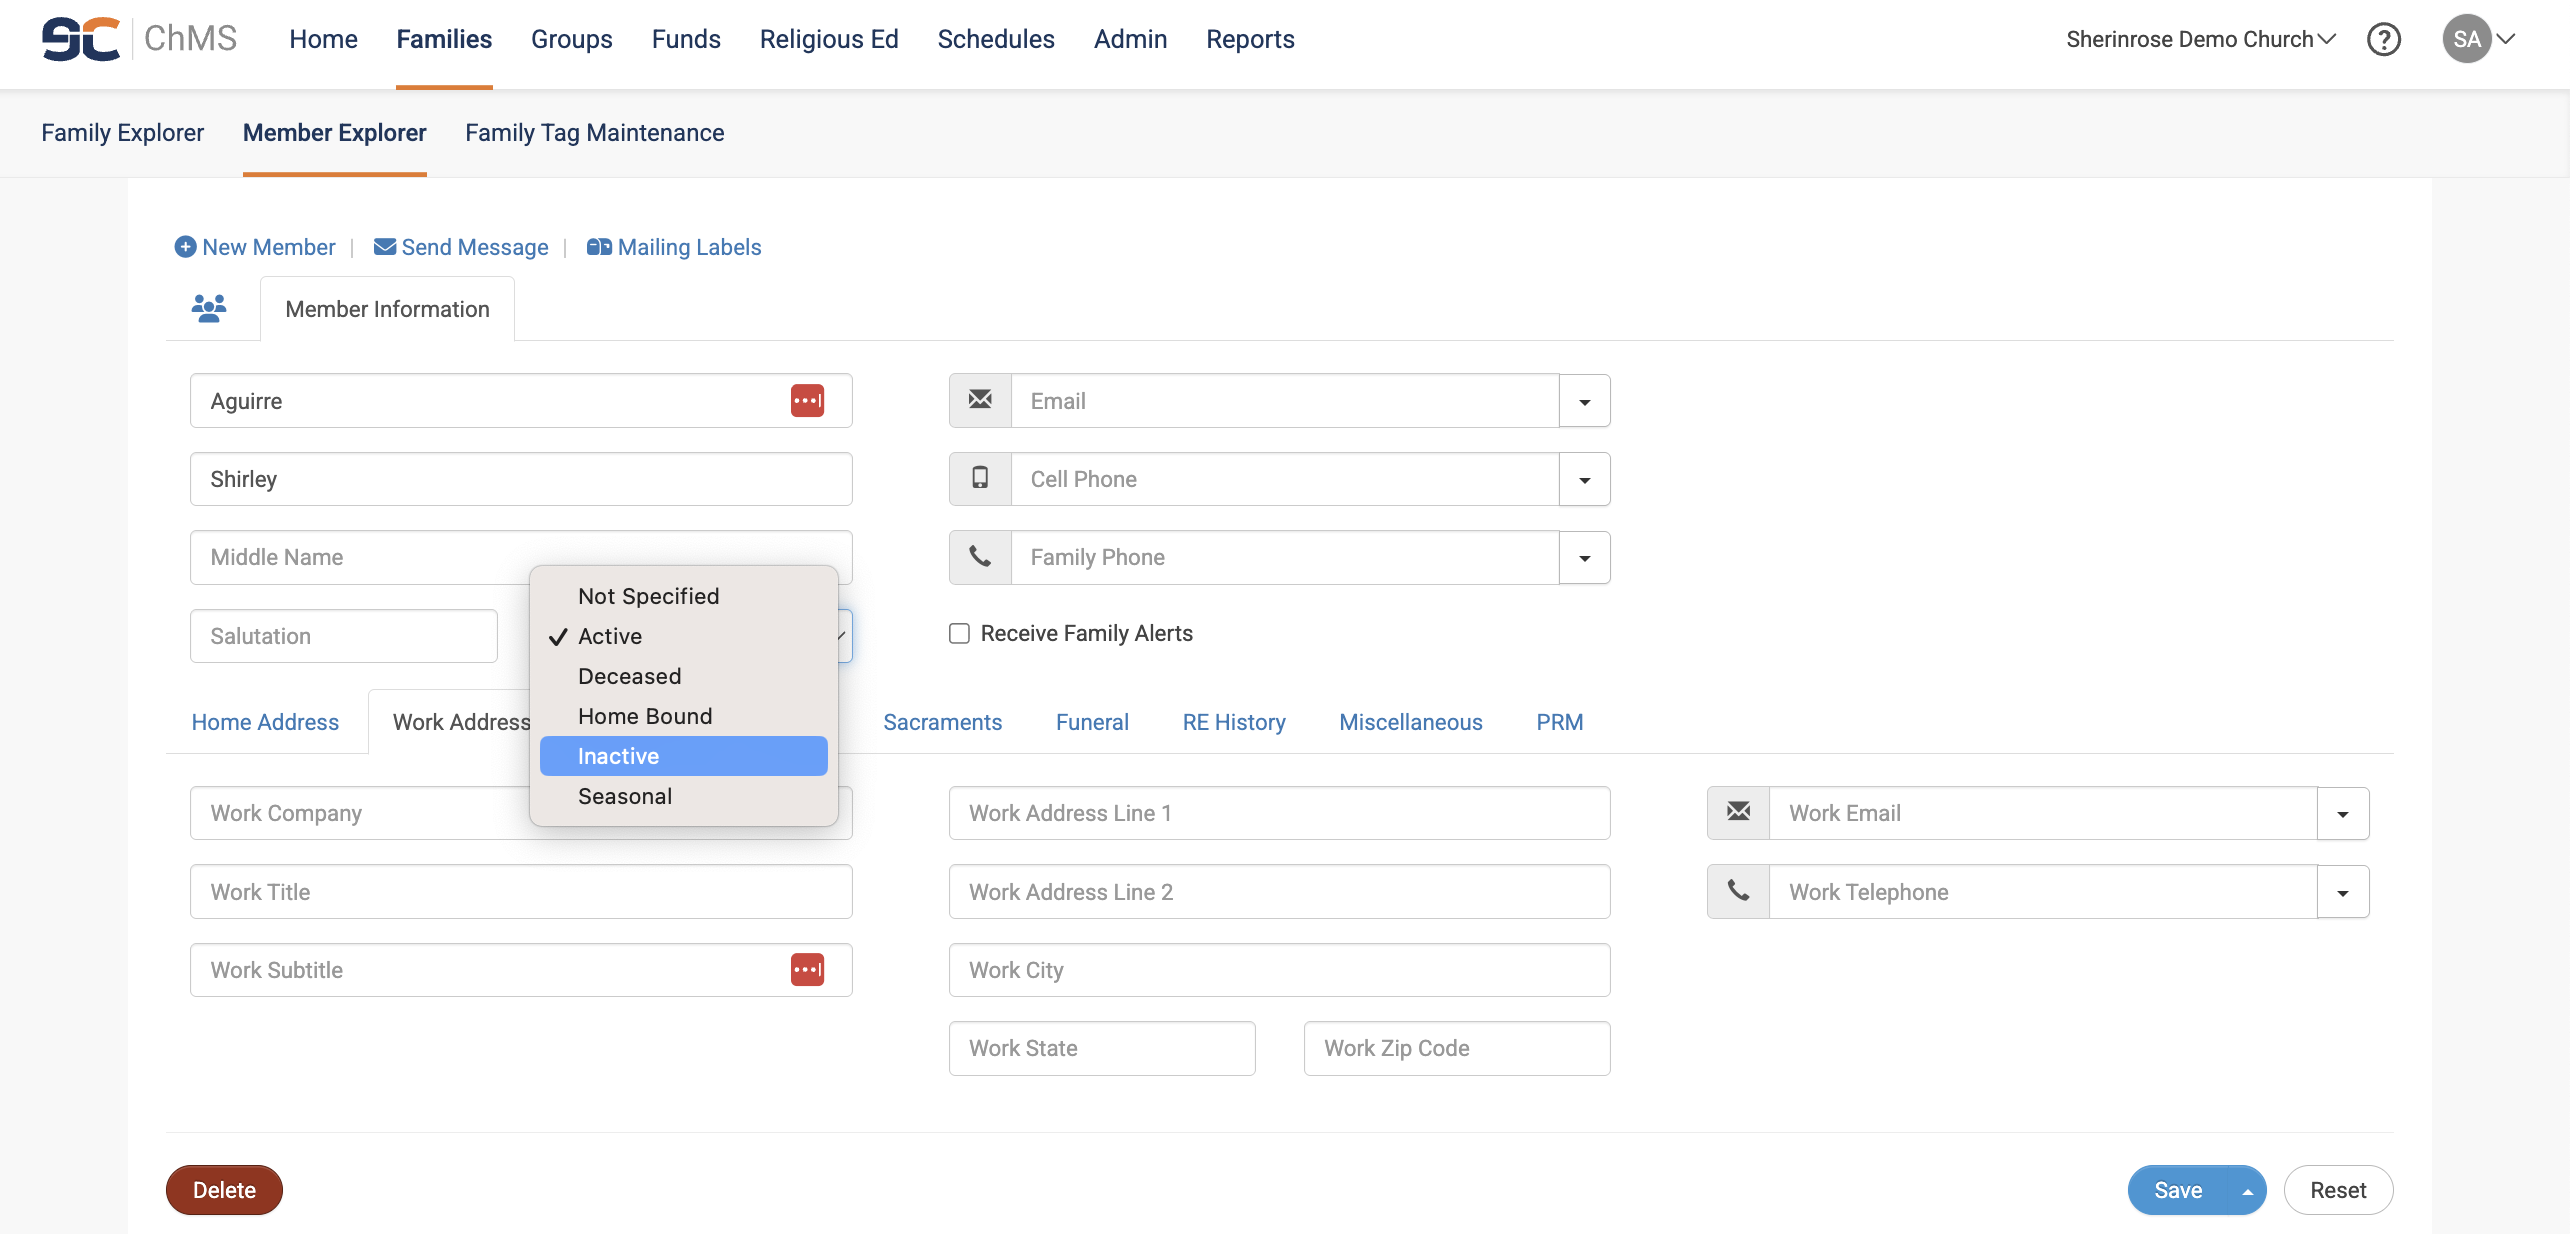Click the SA user avatar

[2466, 39]
